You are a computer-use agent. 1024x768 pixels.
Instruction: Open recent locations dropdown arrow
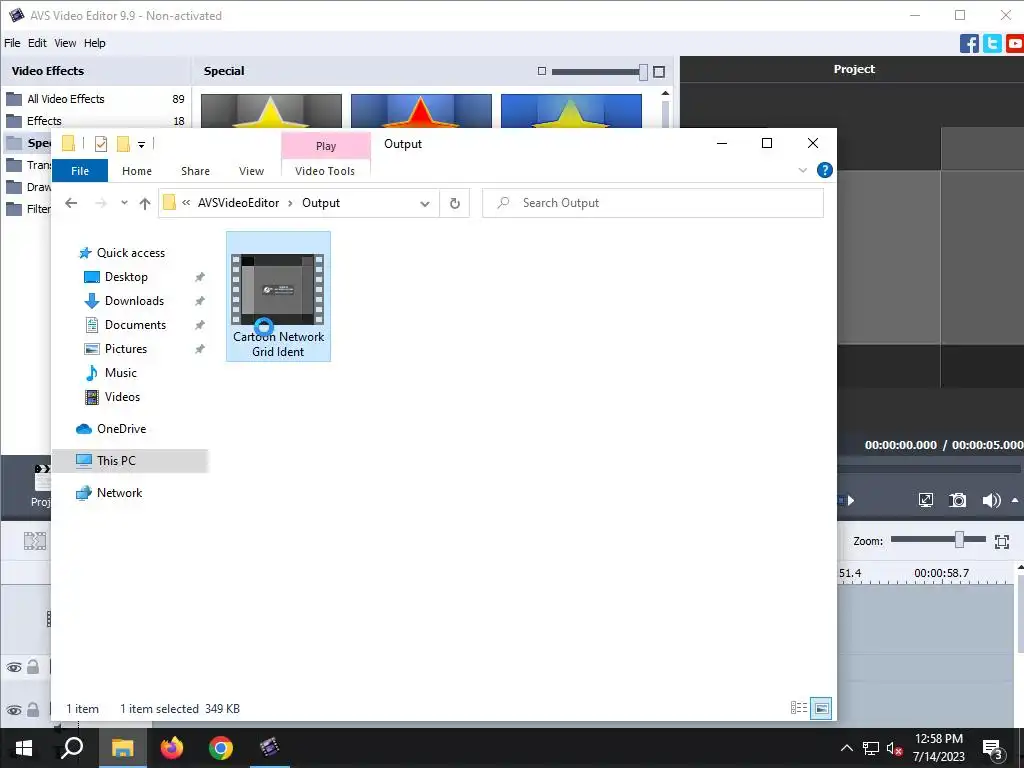click(124, 203)
